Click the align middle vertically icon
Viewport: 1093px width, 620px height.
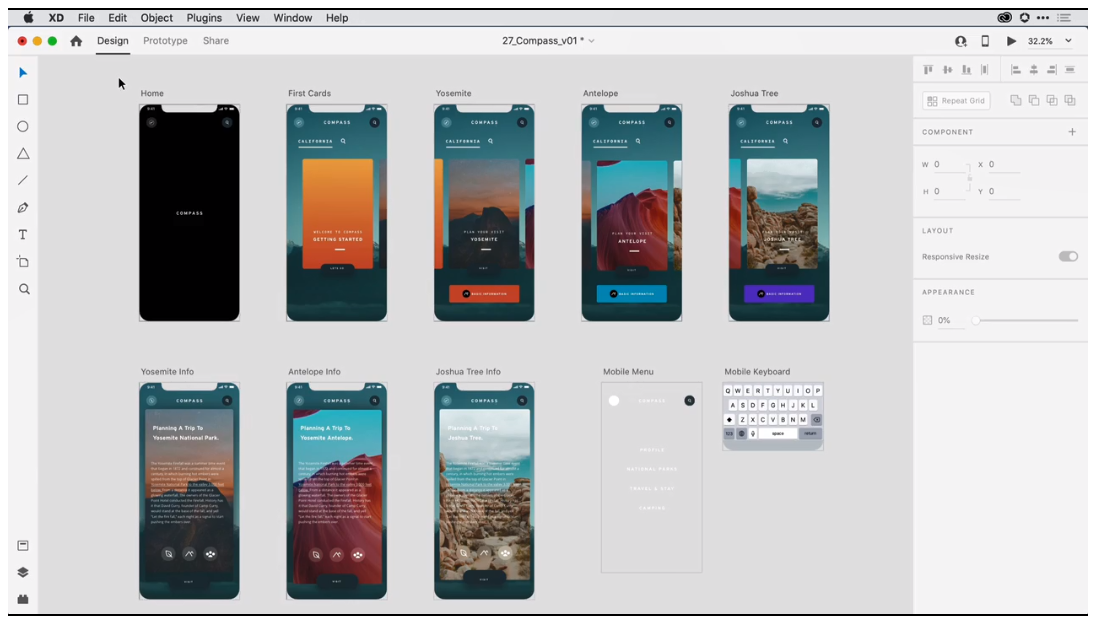click(x=947, y=70)
